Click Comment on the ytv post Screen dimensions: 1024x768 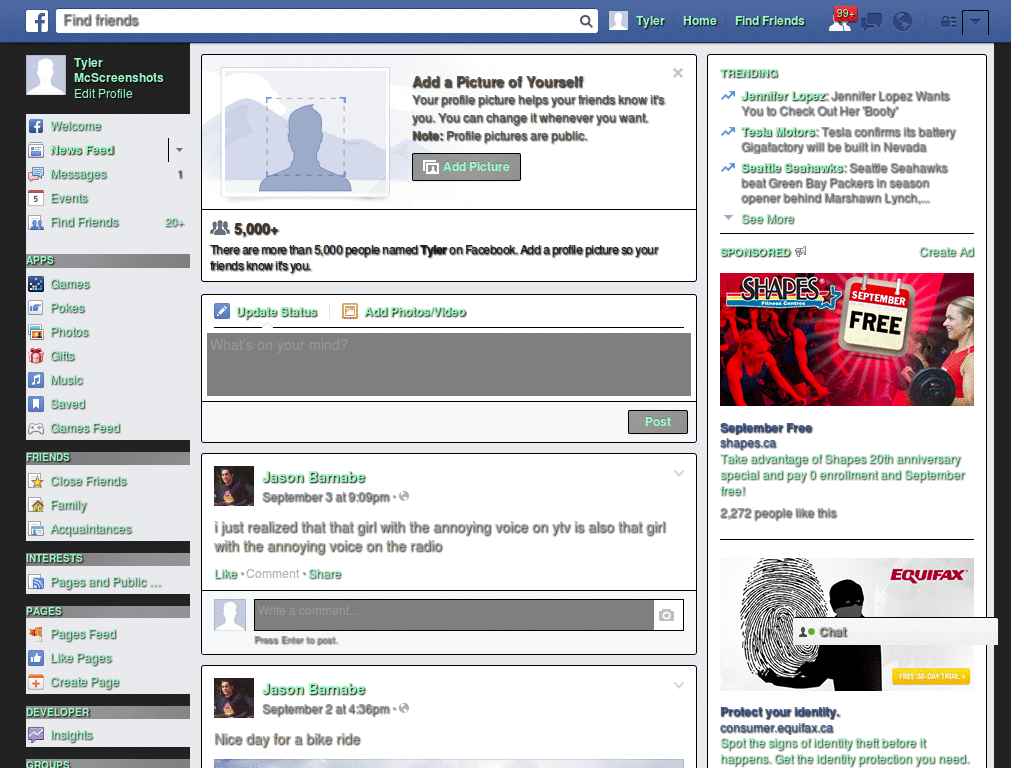point(272,574)
